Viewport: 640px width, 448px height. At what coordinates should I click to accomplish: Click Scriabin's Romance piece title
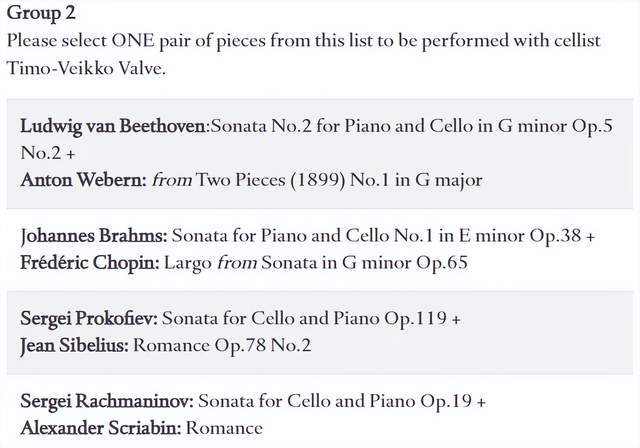coord(224,428)
